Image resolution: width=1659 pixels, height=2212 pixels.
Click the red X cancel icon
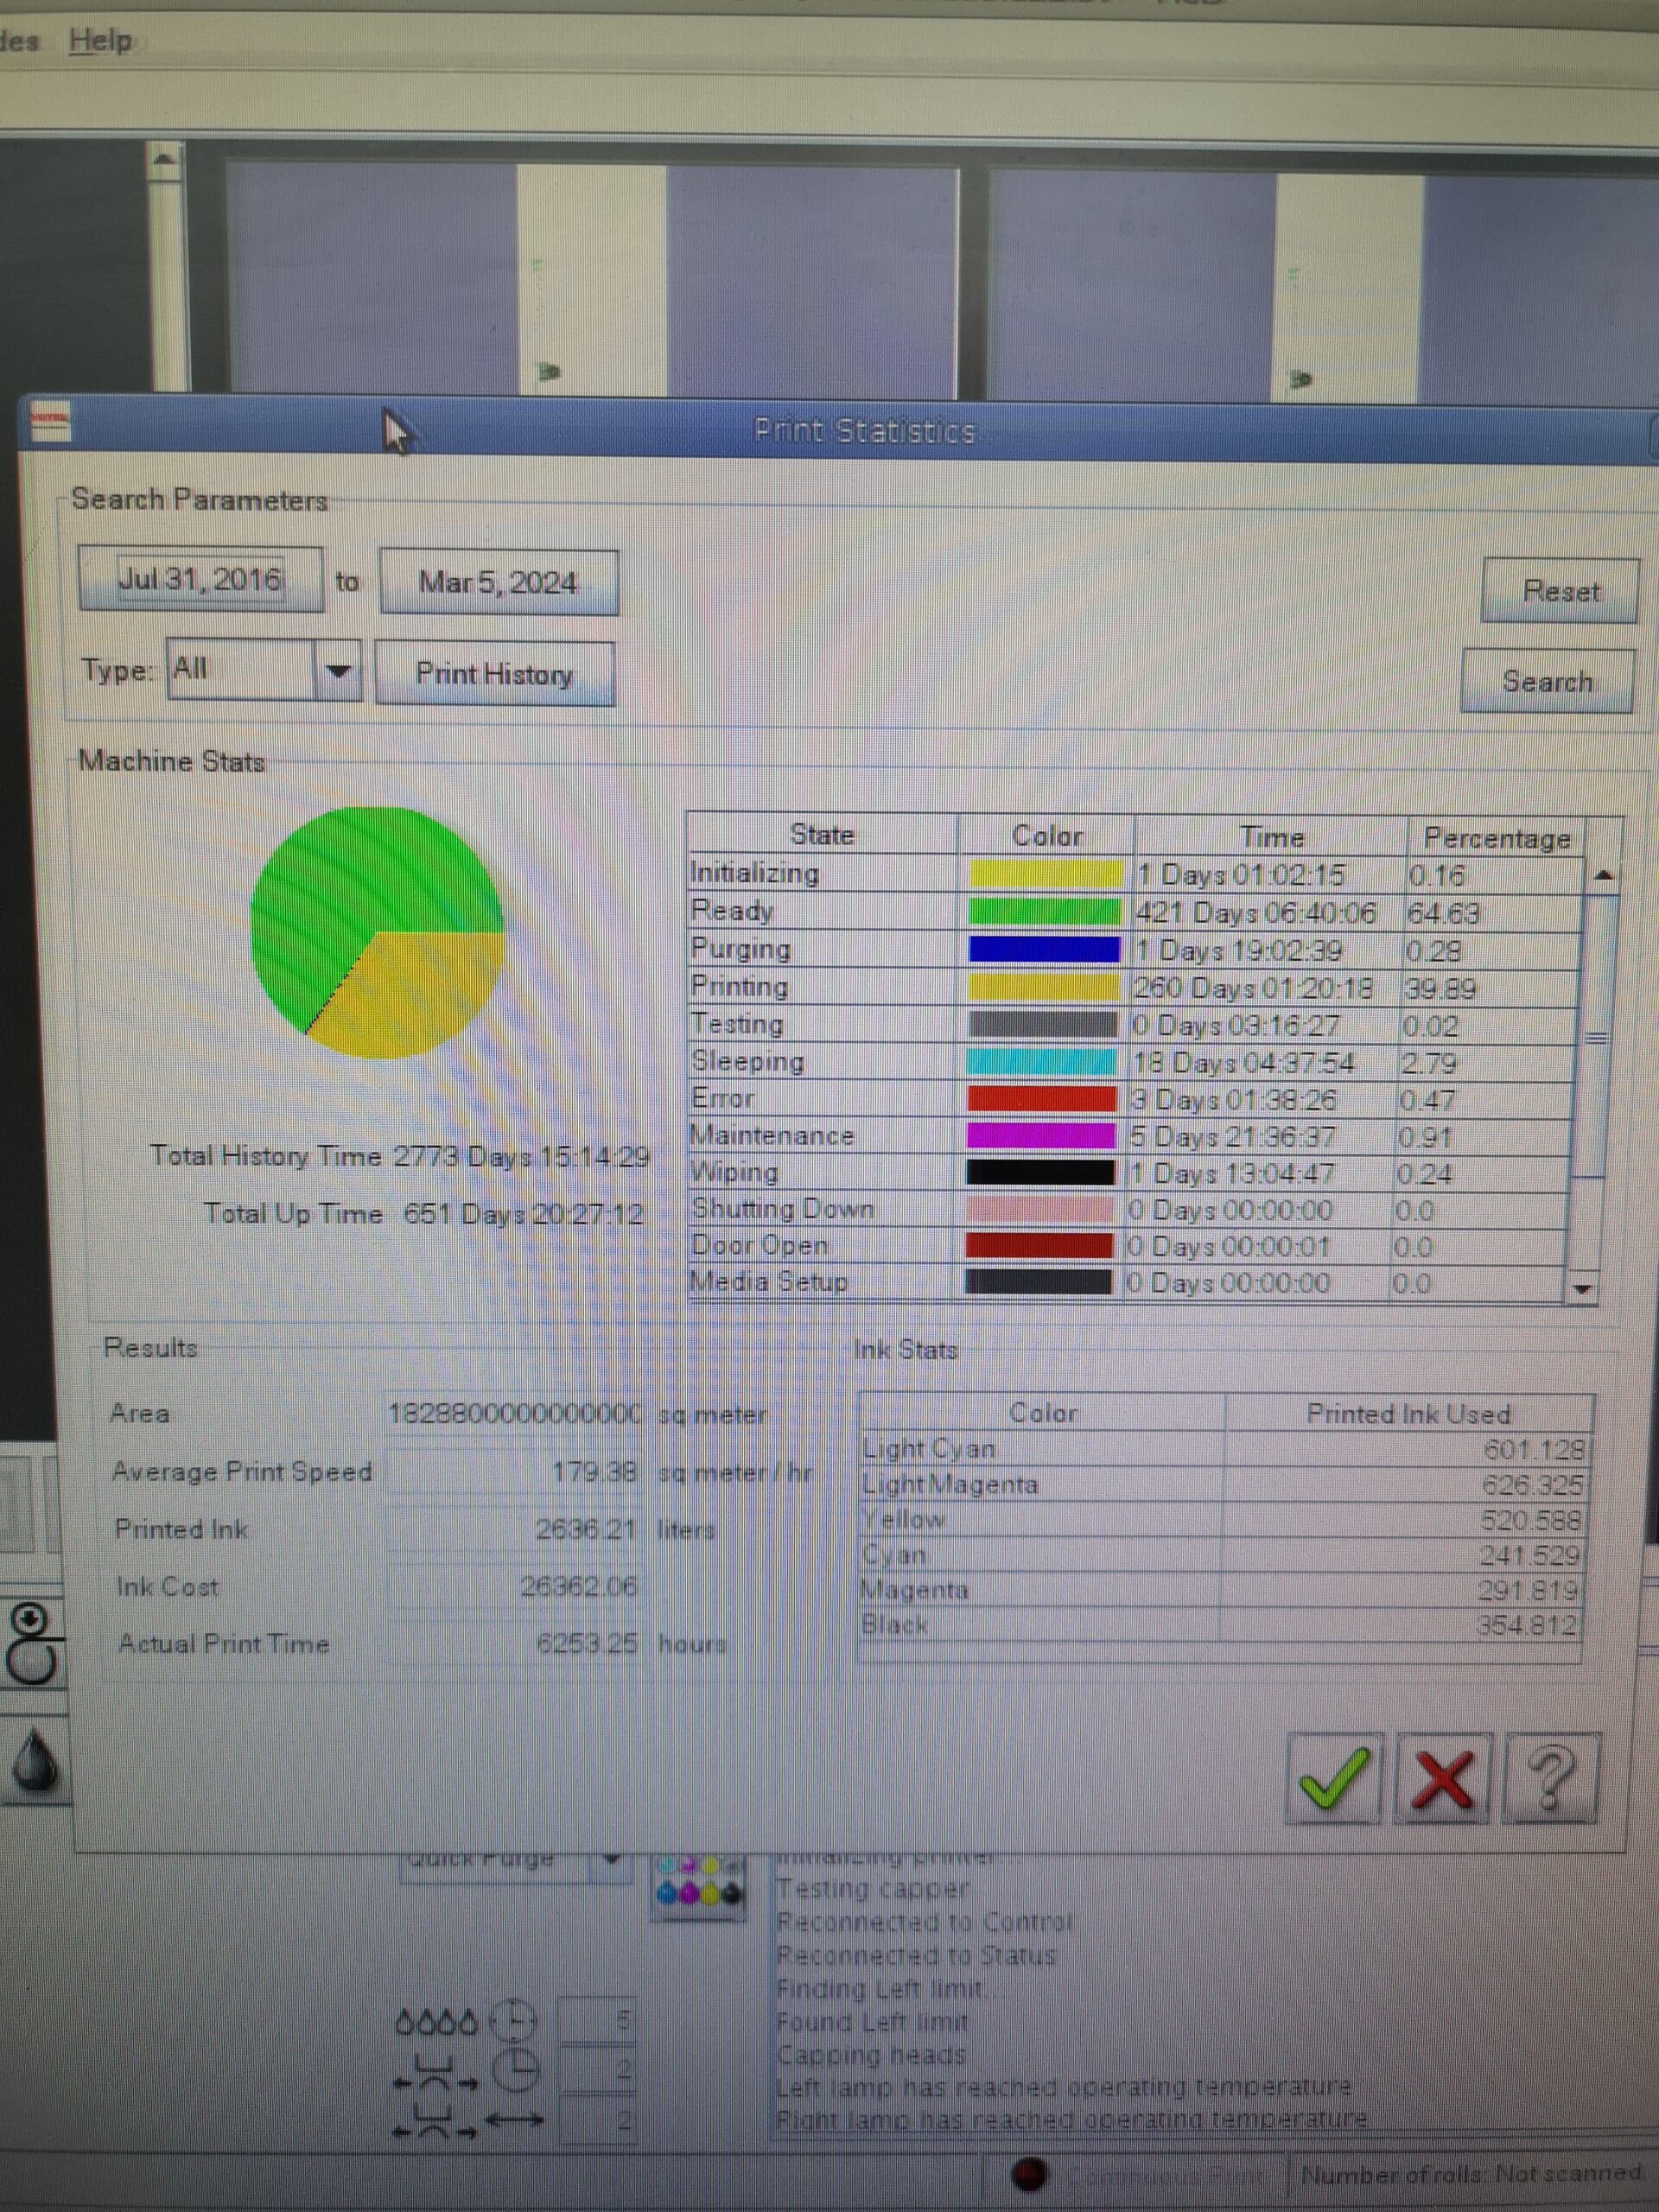1442,1780
